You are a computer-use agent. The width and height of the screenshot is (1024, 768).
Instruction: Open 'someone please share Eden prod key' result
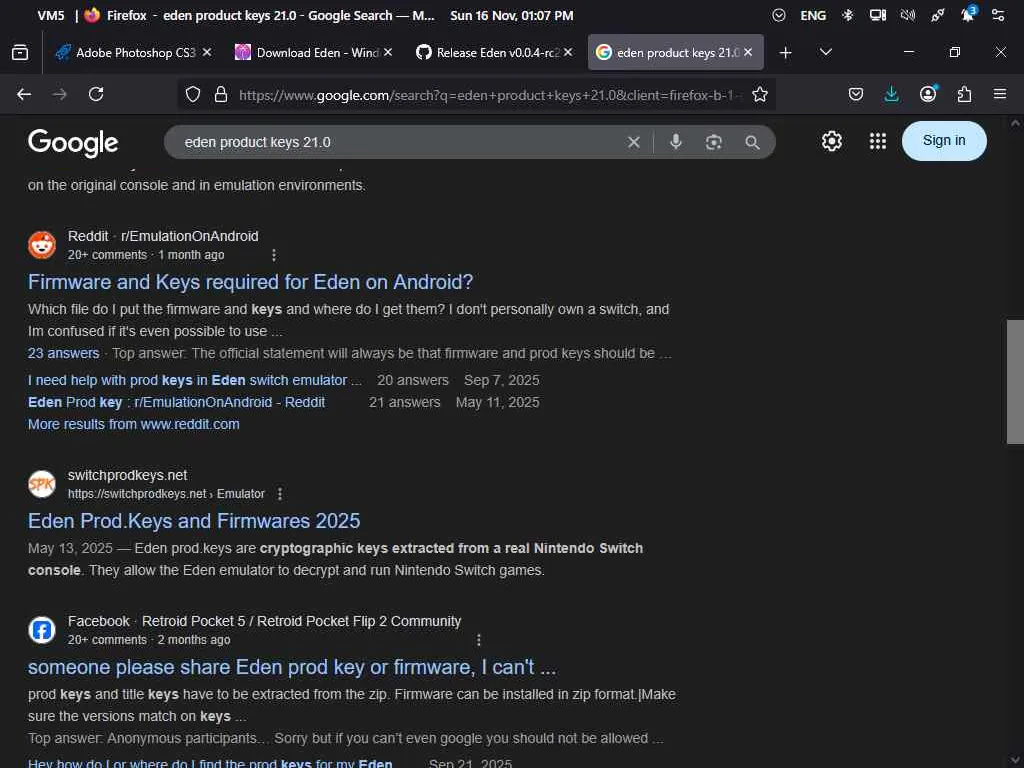pyautogui.click(x=292, y=667)
